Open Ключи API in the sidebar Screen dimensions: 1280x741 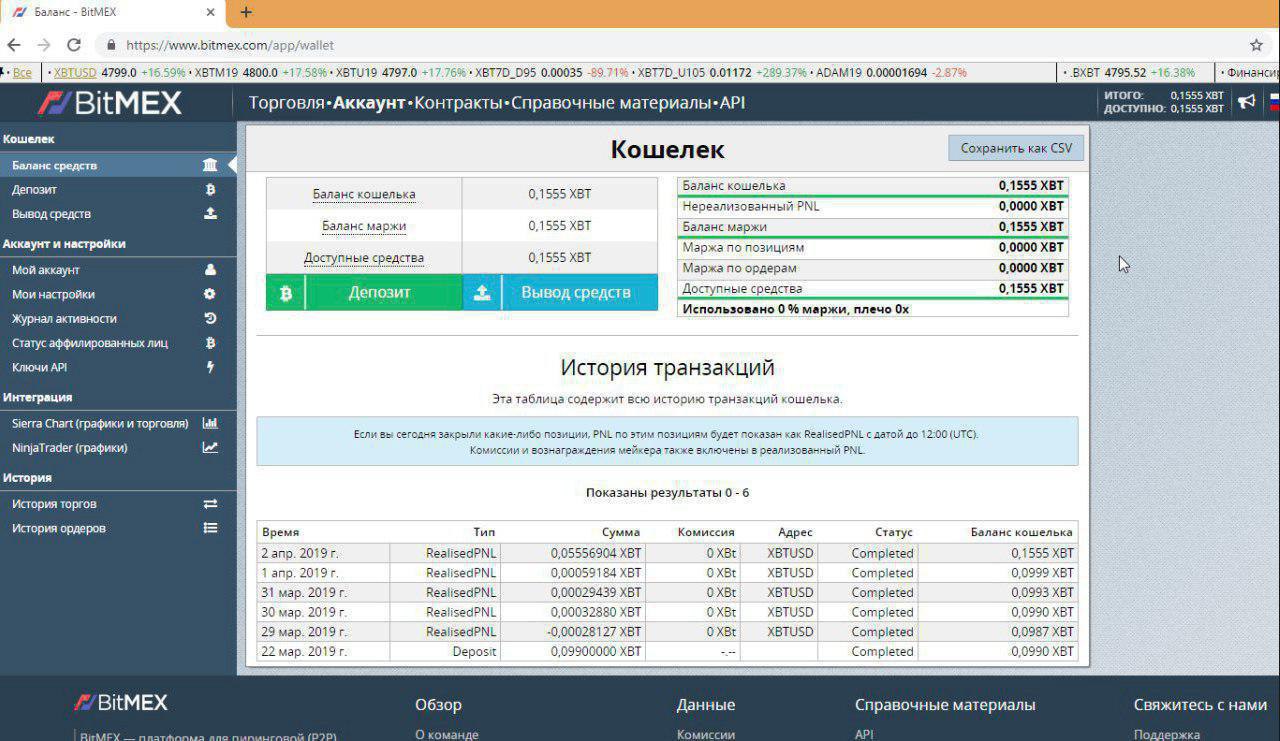point(39,367)
